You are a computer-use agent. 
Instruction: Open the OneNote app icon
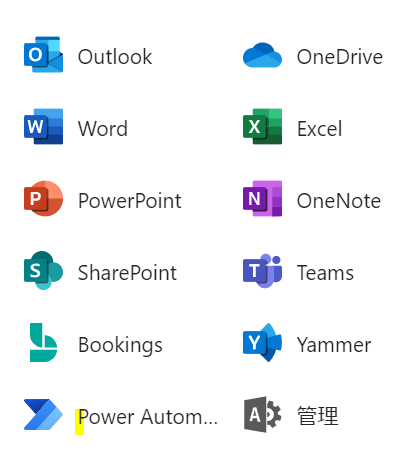pos(262,198)
